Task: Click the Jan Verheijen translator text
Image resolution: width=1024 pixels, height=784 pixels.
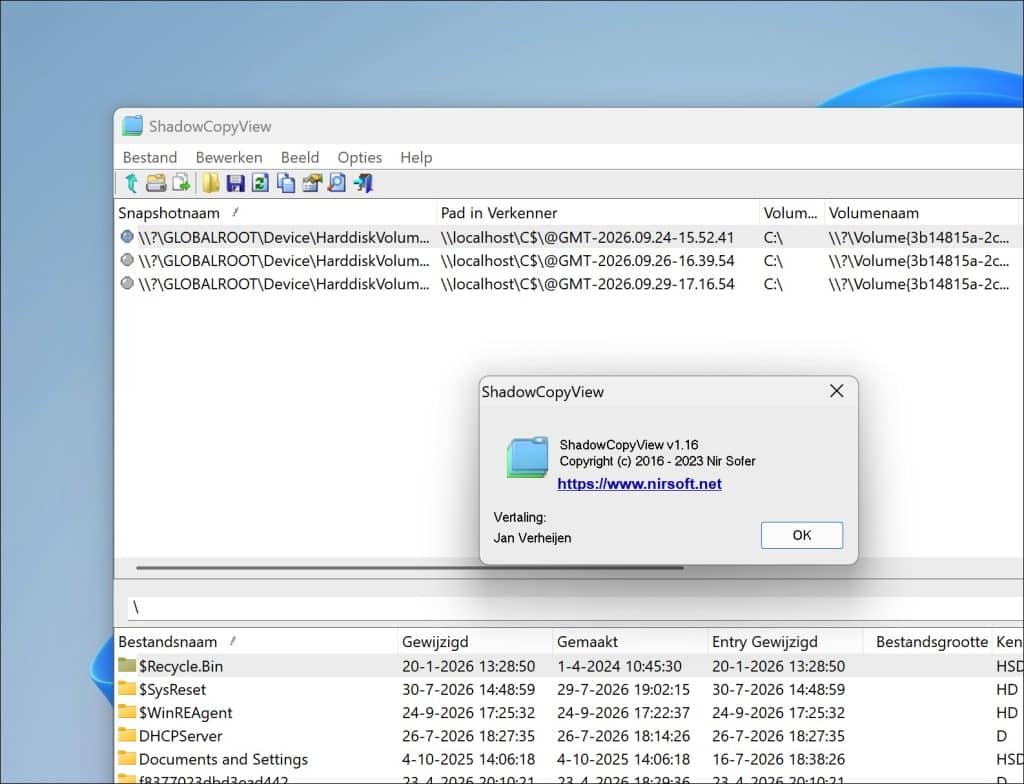Action: tap(532, 538)
